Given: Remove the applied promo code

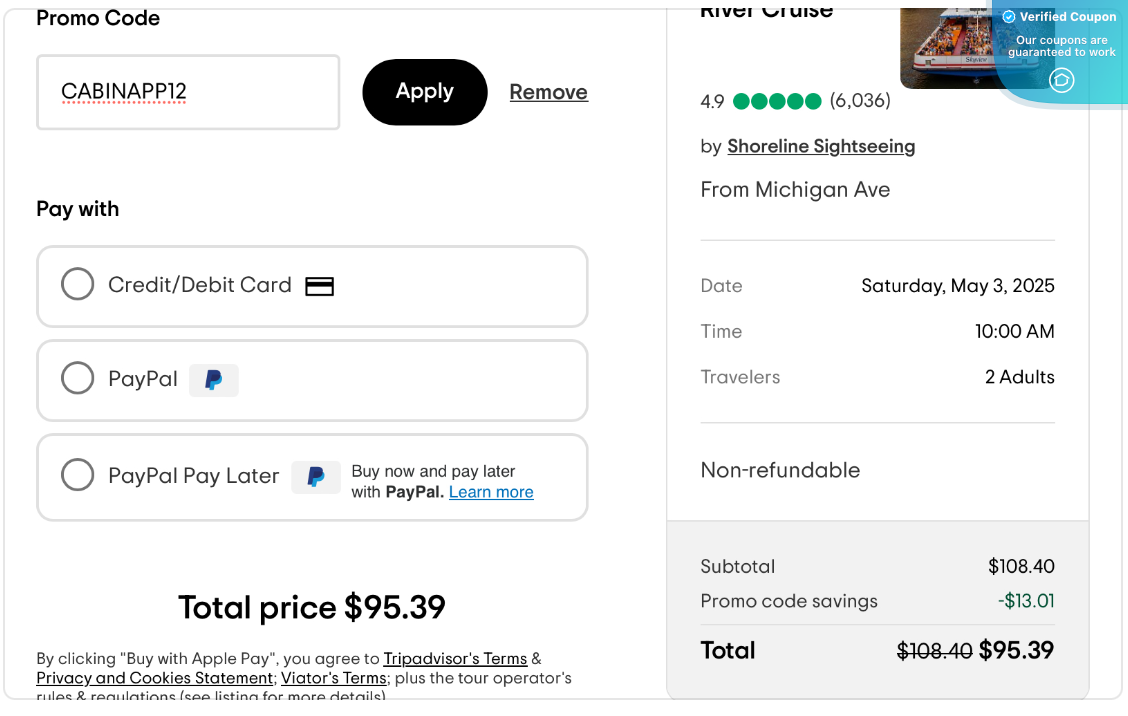Looking at the screenshot, I should point(548,92).
